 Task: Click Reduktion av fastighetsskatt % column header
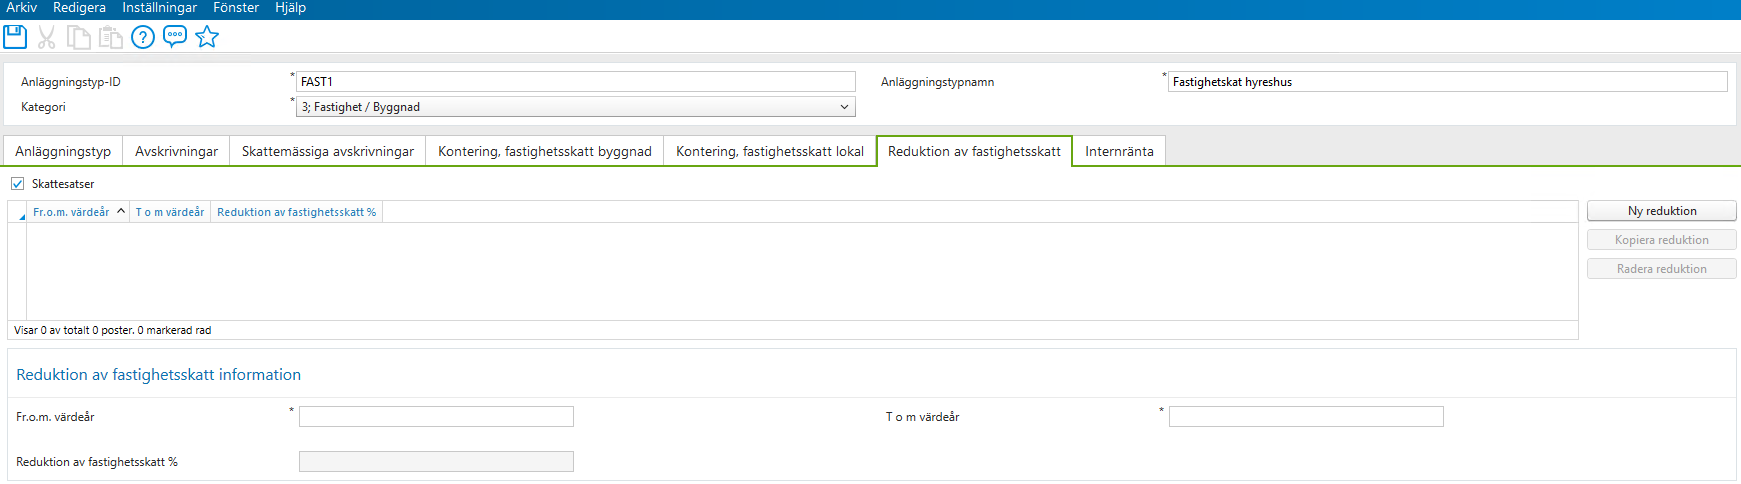(x=297, y=212)
